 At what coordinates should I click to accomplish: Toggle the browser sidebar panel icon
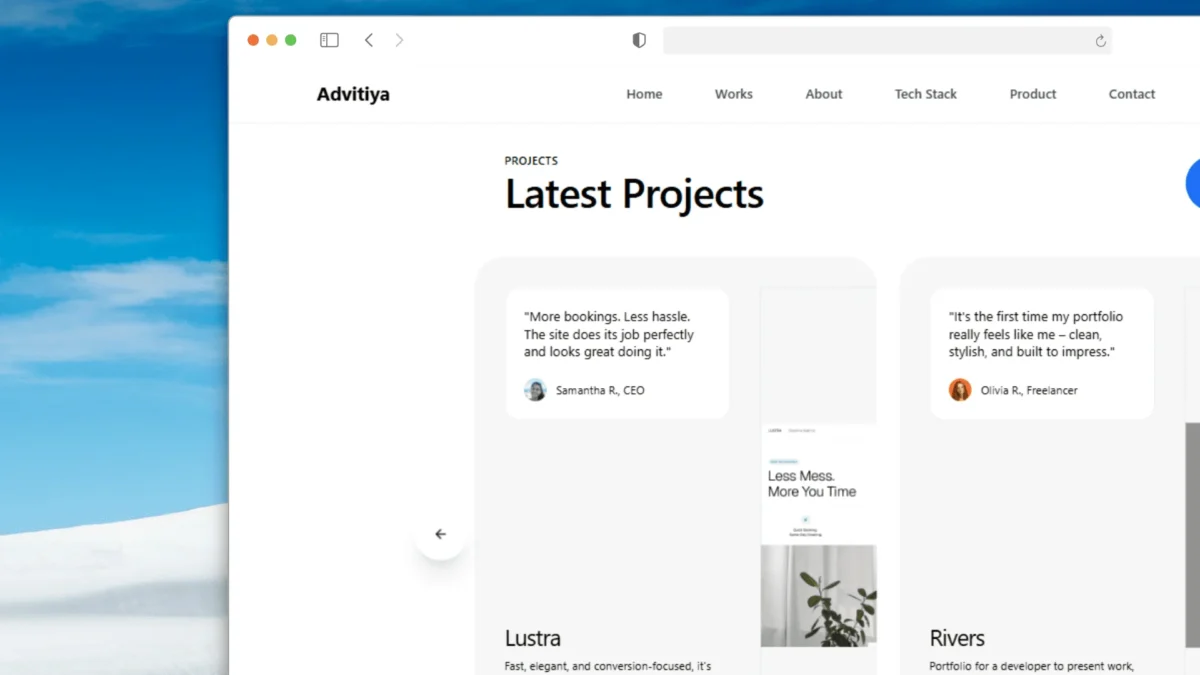click(329, 40)
